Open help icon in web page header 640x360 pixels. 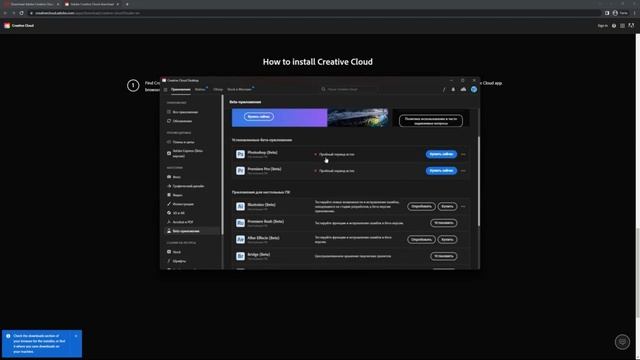click(614, 26)
